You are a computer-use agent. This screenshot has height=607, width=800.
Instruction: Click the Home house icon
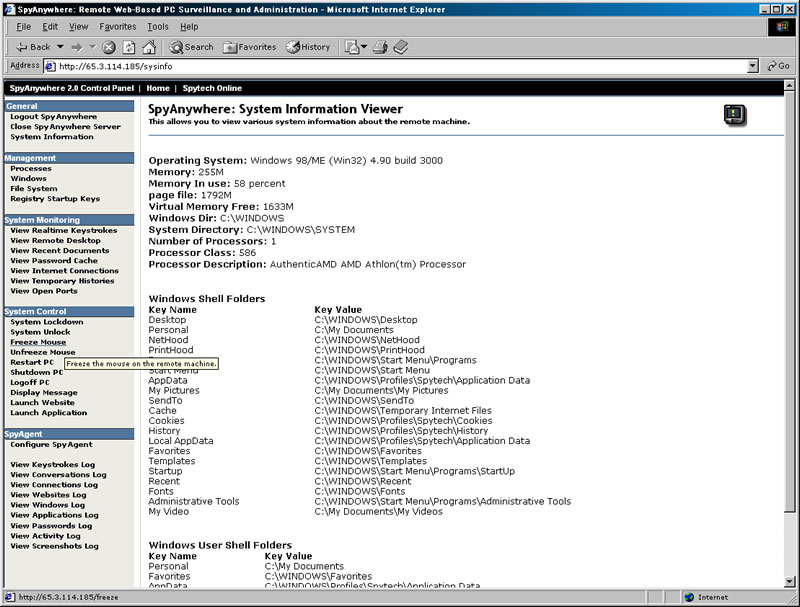(x=148, y=47)
